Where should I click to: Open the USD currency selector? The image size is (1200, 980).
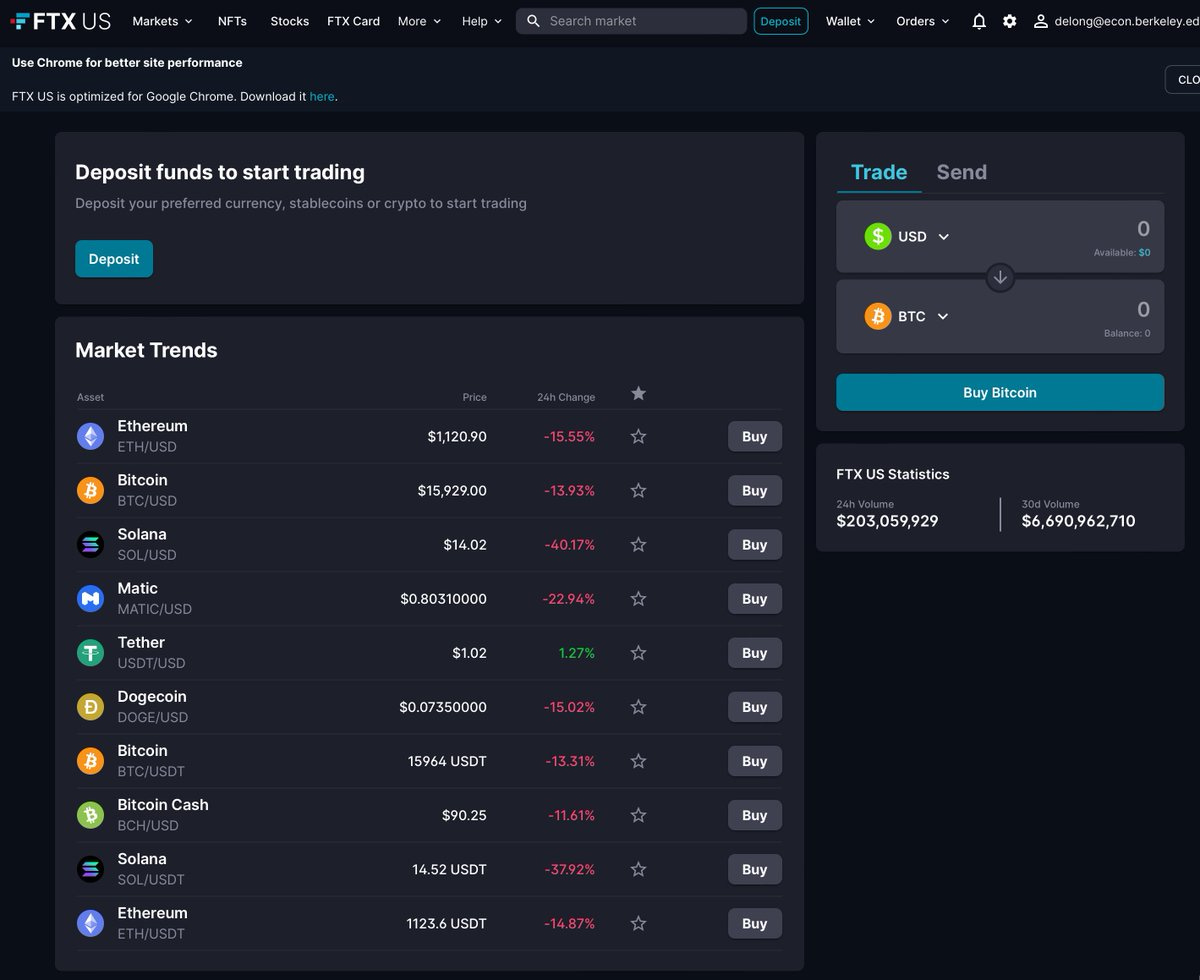tap(907, 237)
